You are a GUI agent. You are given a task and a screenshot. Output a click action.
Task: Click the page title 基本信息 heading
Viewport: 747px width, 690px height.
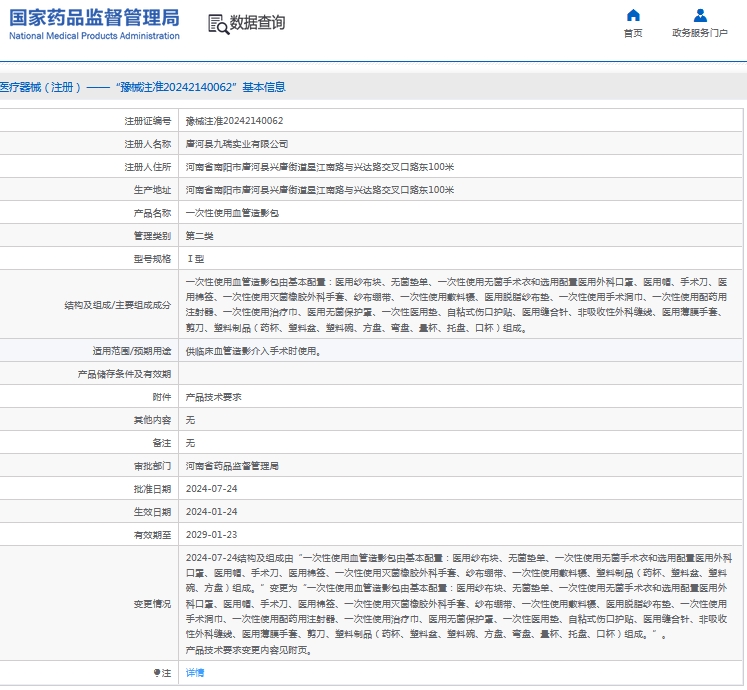click(142, 87)
